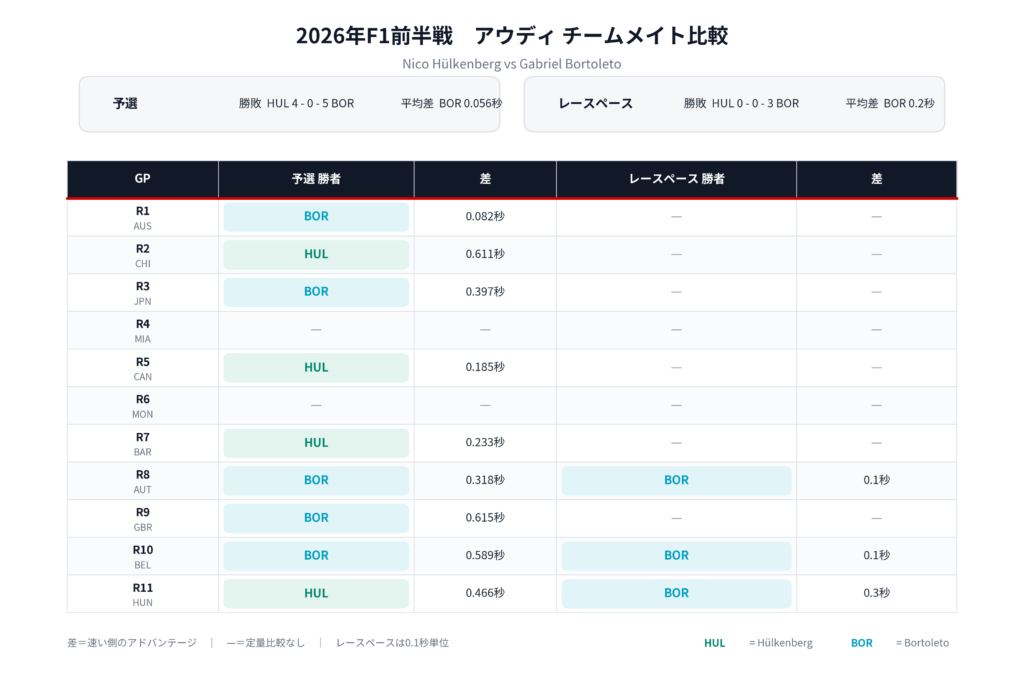The height and width of the screenshot is (698, 1024).
Task: Click the R4 MIA row label
Action: (x=142, y=330)
